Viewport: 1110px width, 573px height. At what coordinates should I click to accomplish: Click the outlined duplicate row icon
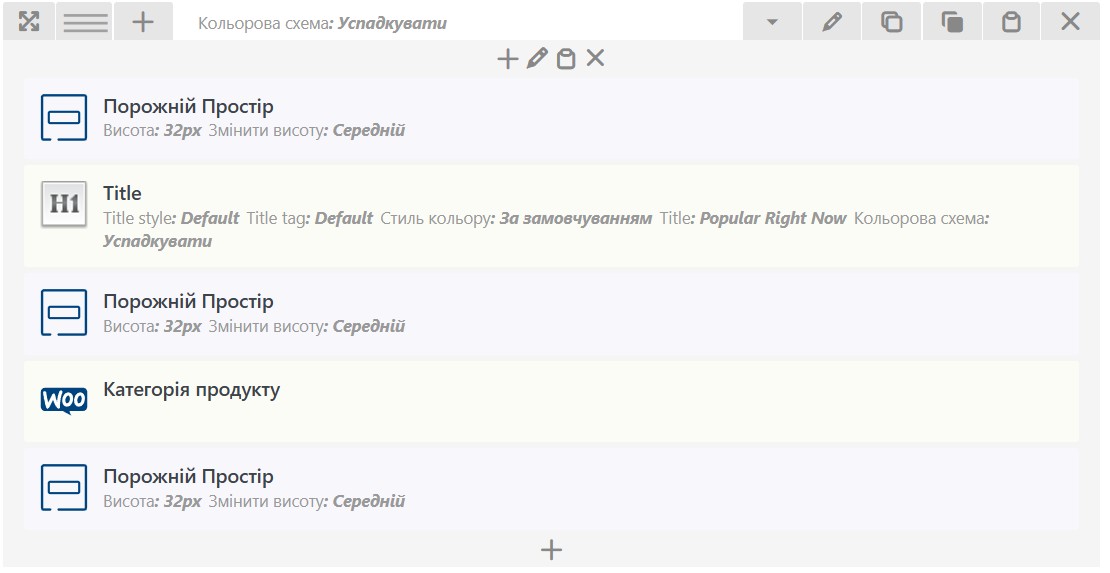click(891, 21)
